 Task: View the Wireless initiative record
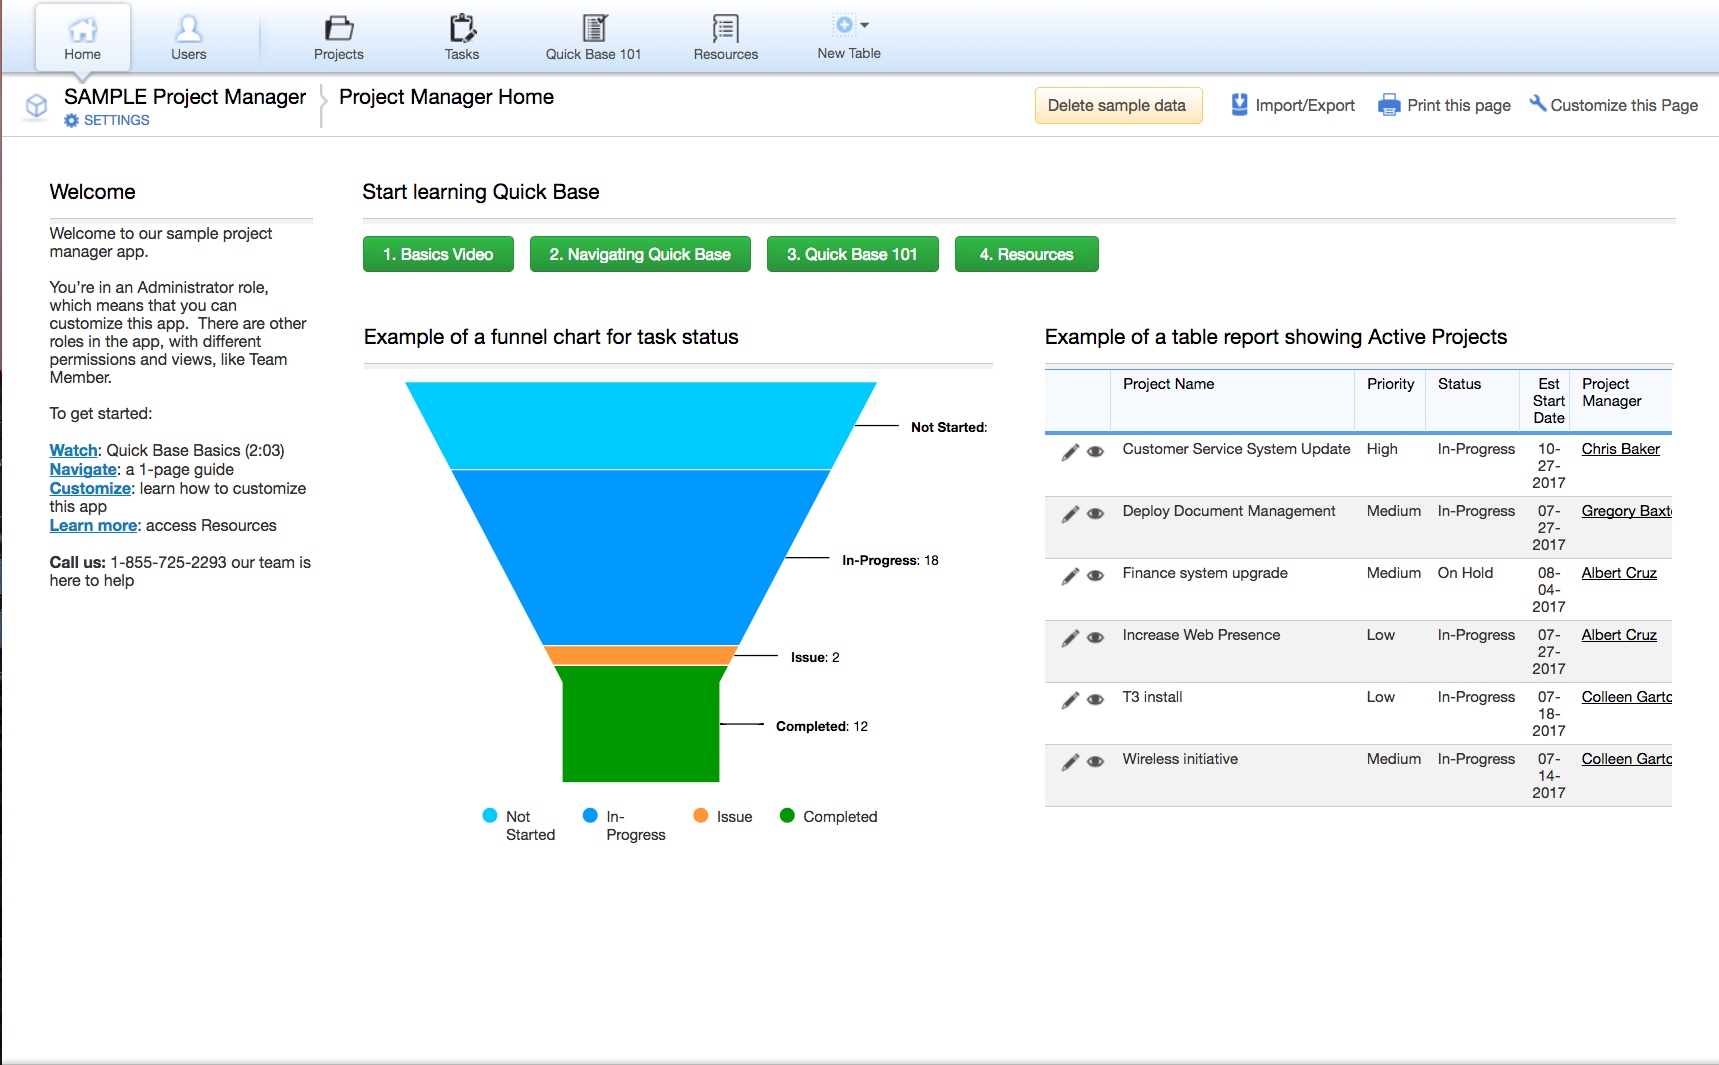pos(1095,762)
